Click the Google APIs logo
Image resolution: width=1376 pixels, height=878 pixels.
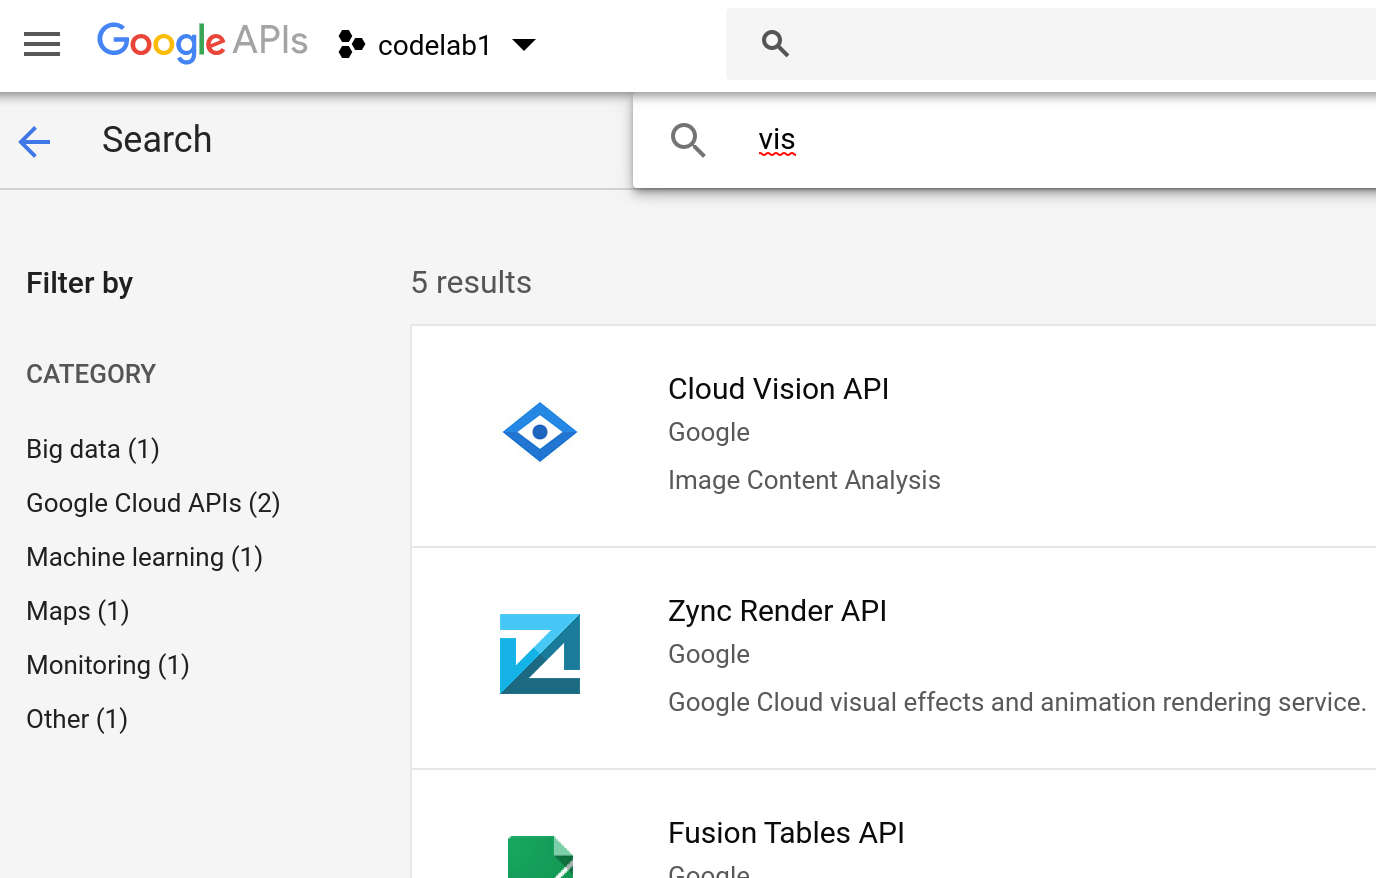coord(202,42)
